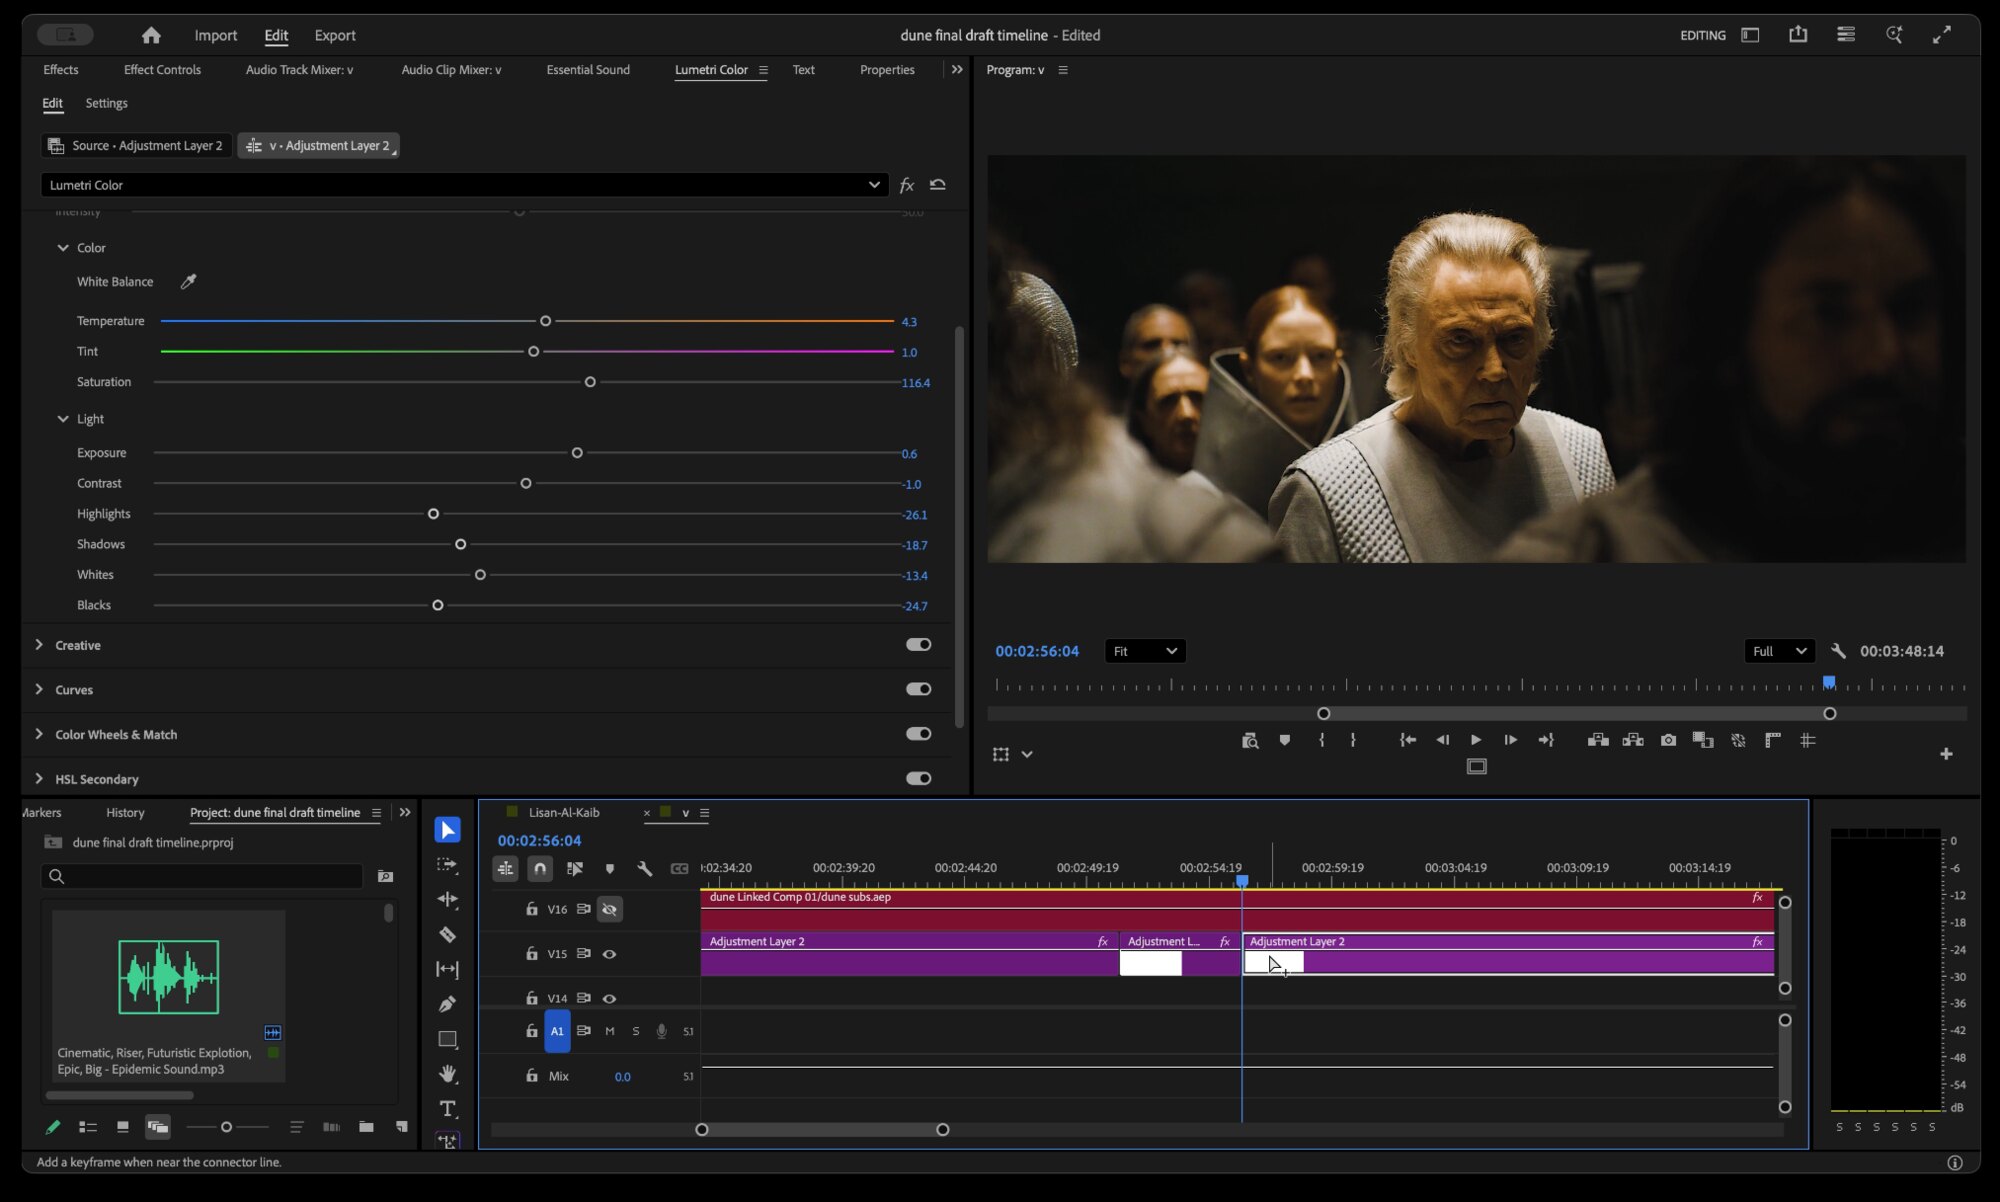This screenshot has width=2000, height=1202.
Task: Click the Export Frame camera icon
Action: 1668,740
